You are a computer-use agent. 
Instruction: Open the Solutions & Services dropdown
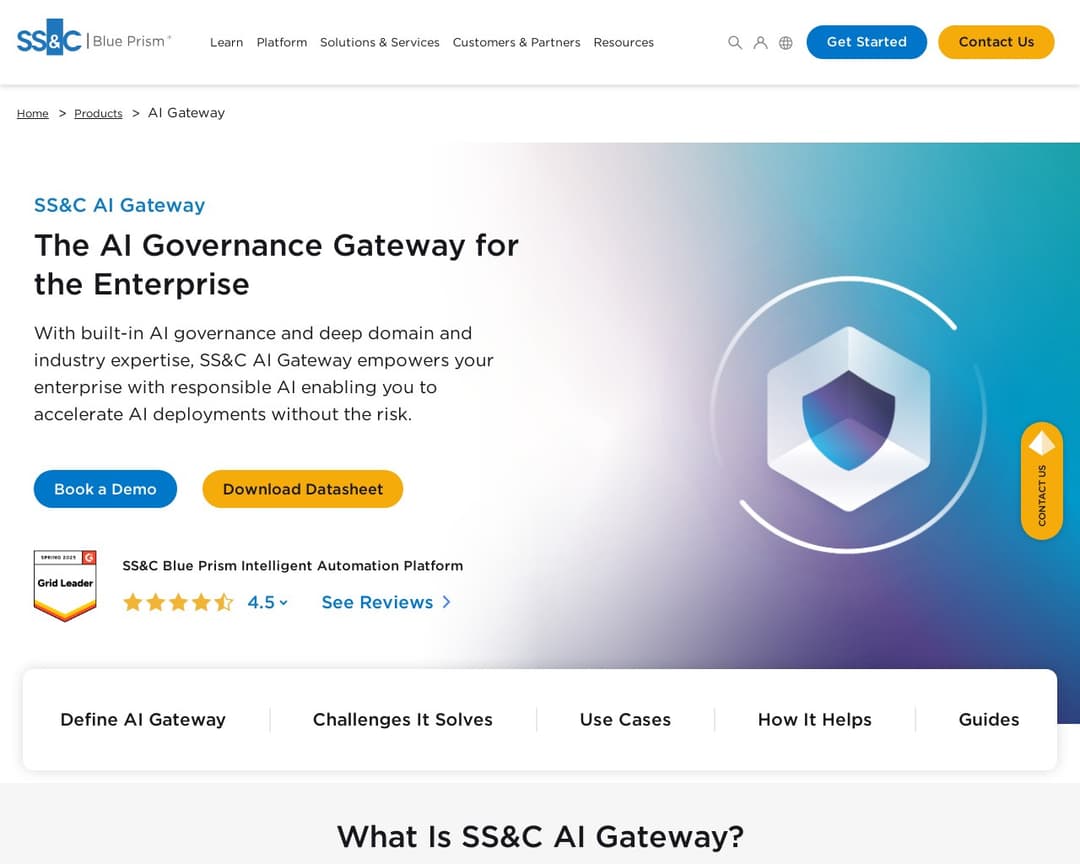379,43
